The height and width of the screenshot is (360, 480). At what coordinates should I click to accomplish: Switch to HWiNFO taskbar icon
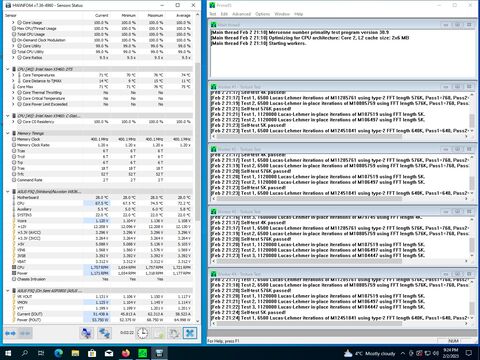(x=159, y=353)
